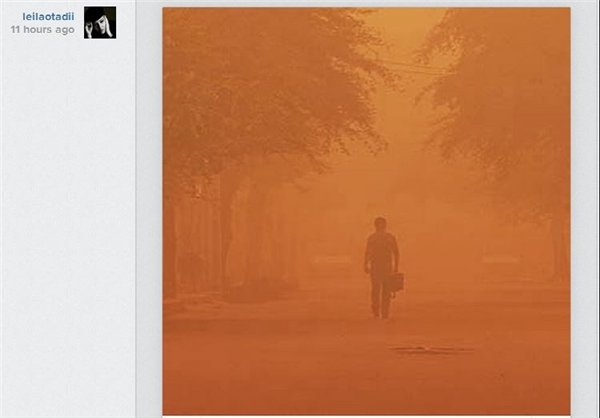Click the dark patch on the dusty road
Screen dimensions: 600x418
(429, 350)
